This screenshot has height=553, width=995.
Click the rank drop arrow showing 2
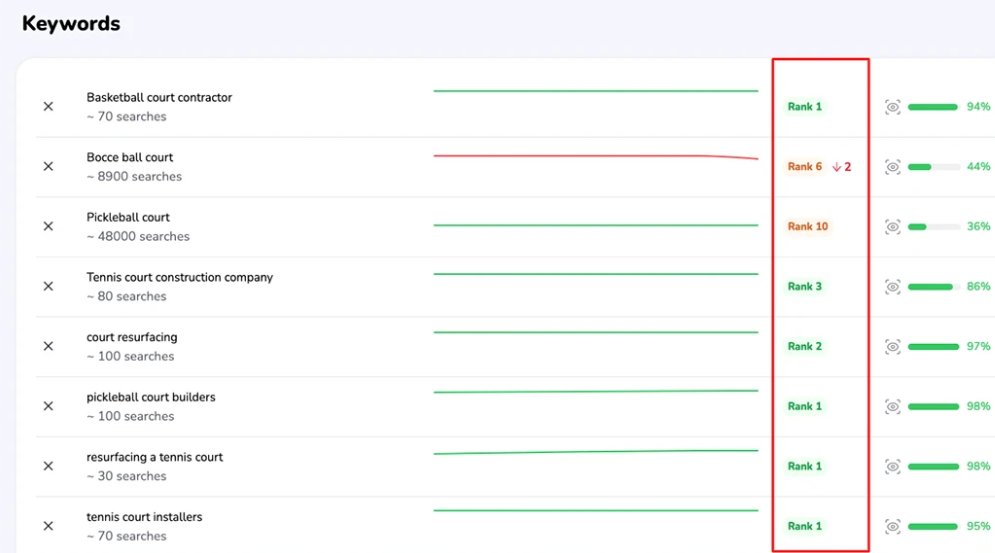[x=842, y=167]
